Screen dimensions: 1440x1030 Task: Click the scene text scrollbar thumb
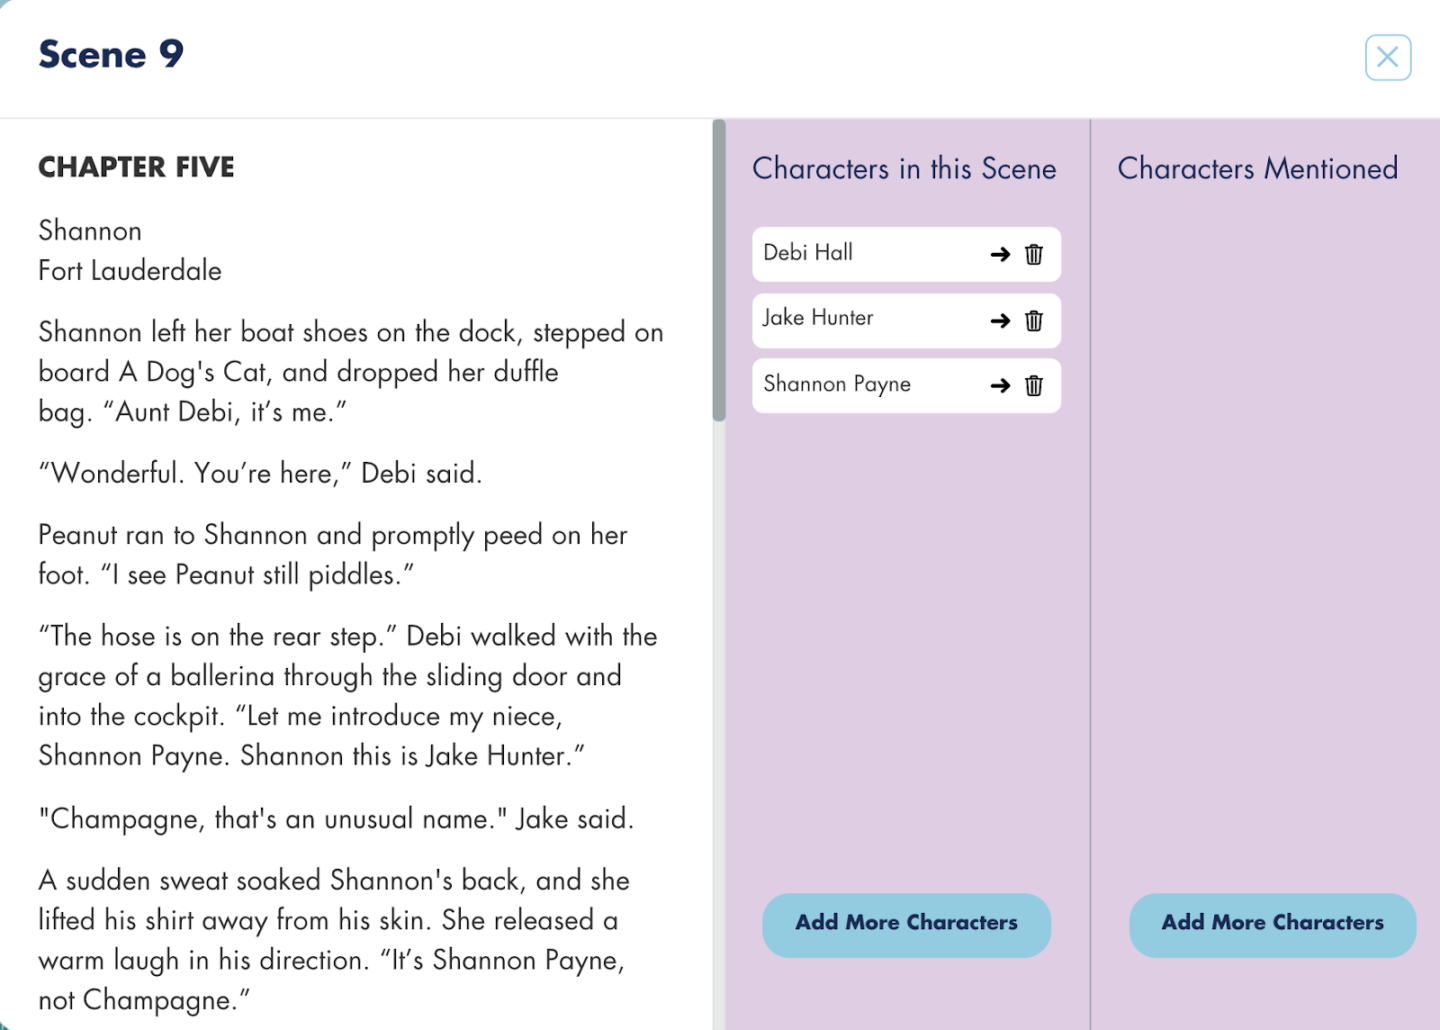[719, 270]
